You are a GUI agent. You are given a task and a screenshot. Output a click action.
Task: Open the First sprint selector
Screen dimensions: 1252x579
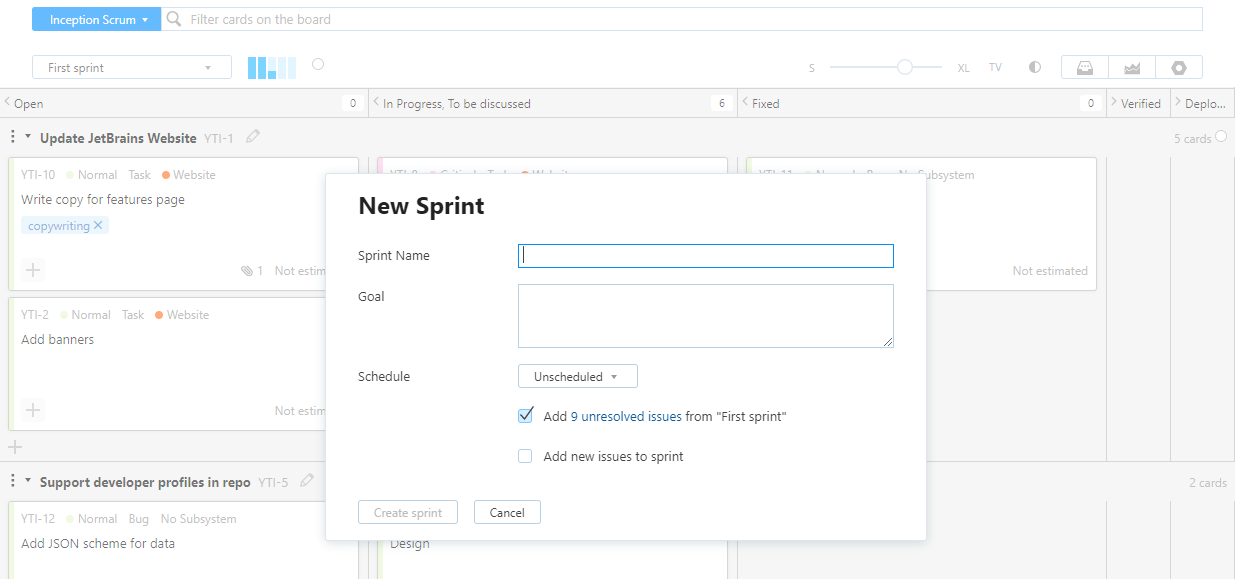131,68
